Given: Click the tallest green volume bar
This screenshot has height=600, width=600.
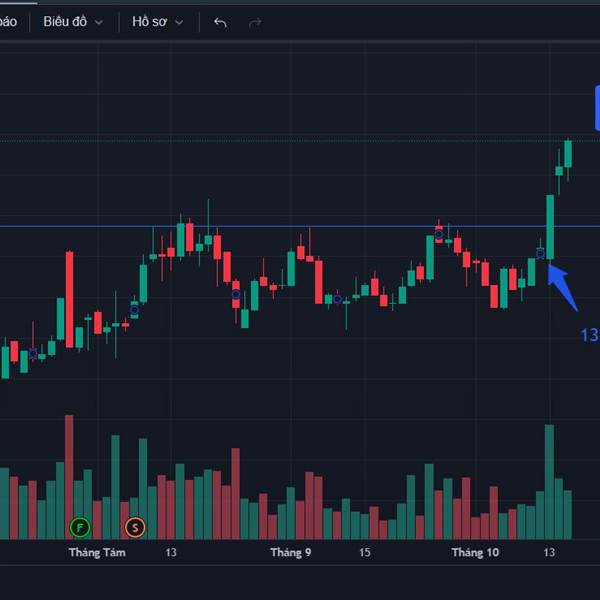Looking at the screenshot, I should pyautogui.click(x=549, y=482).
